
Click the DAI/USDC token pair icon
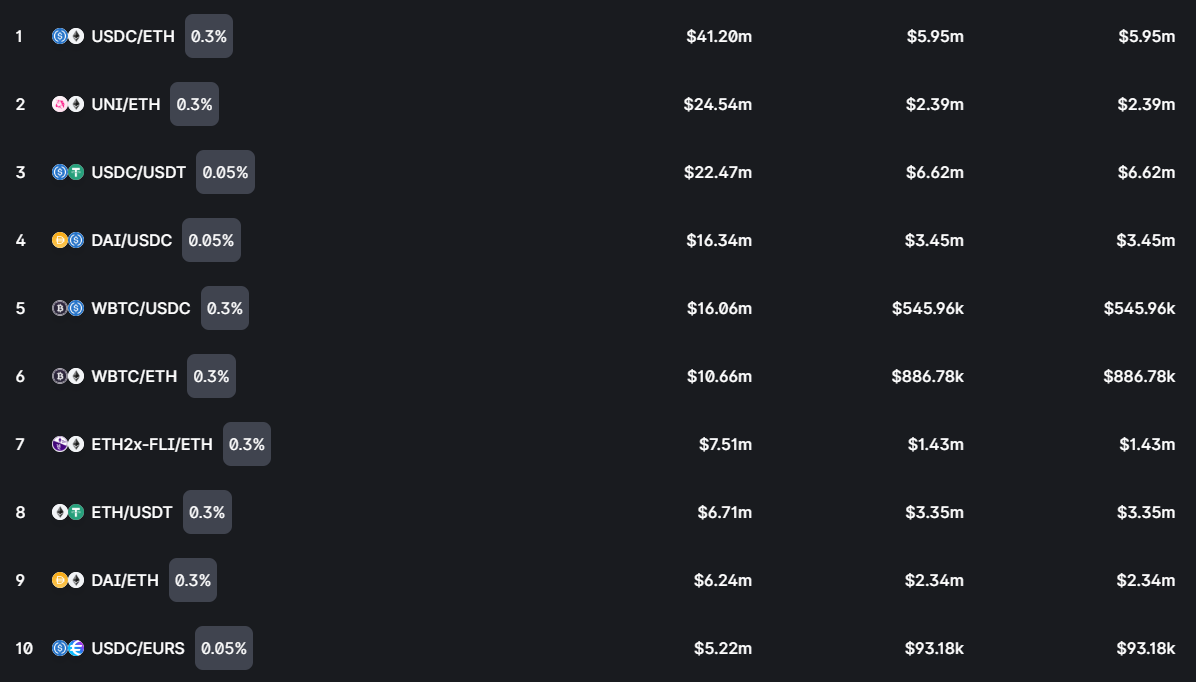(68, 240)
